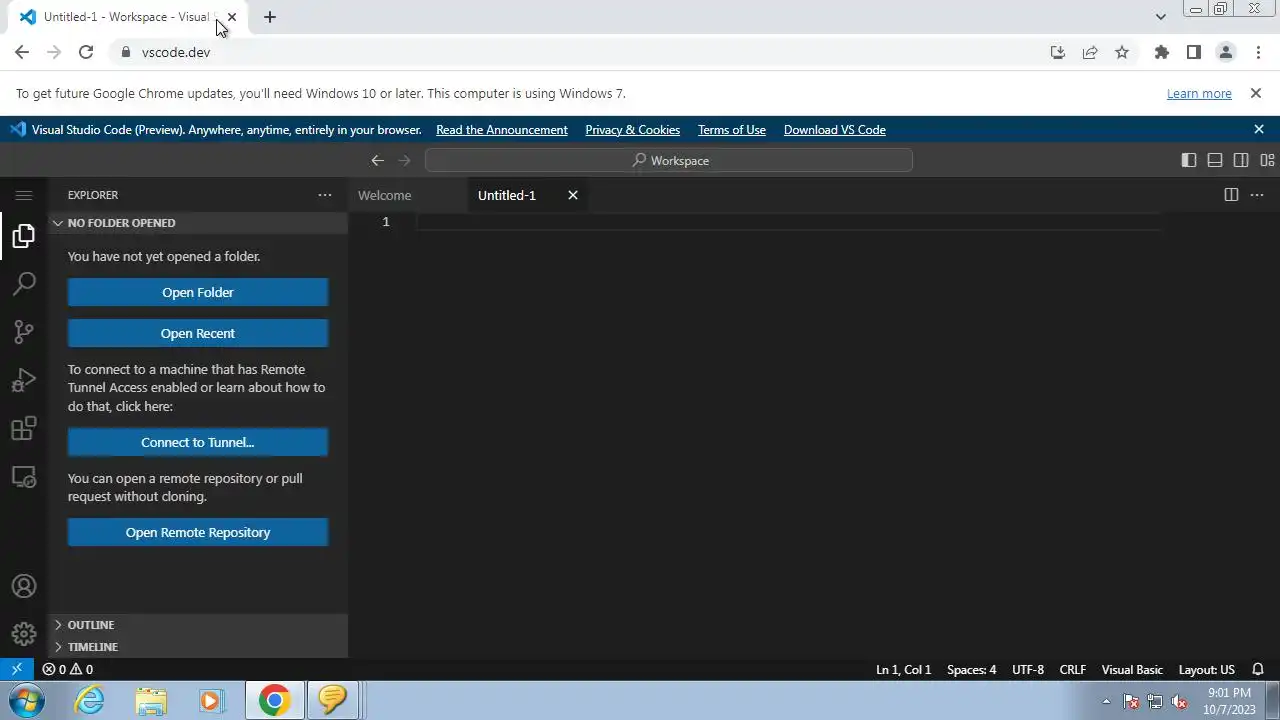Viewport: 1280px width, 720px height.
Task: Open the Extensions view
Action: (24, 429)
